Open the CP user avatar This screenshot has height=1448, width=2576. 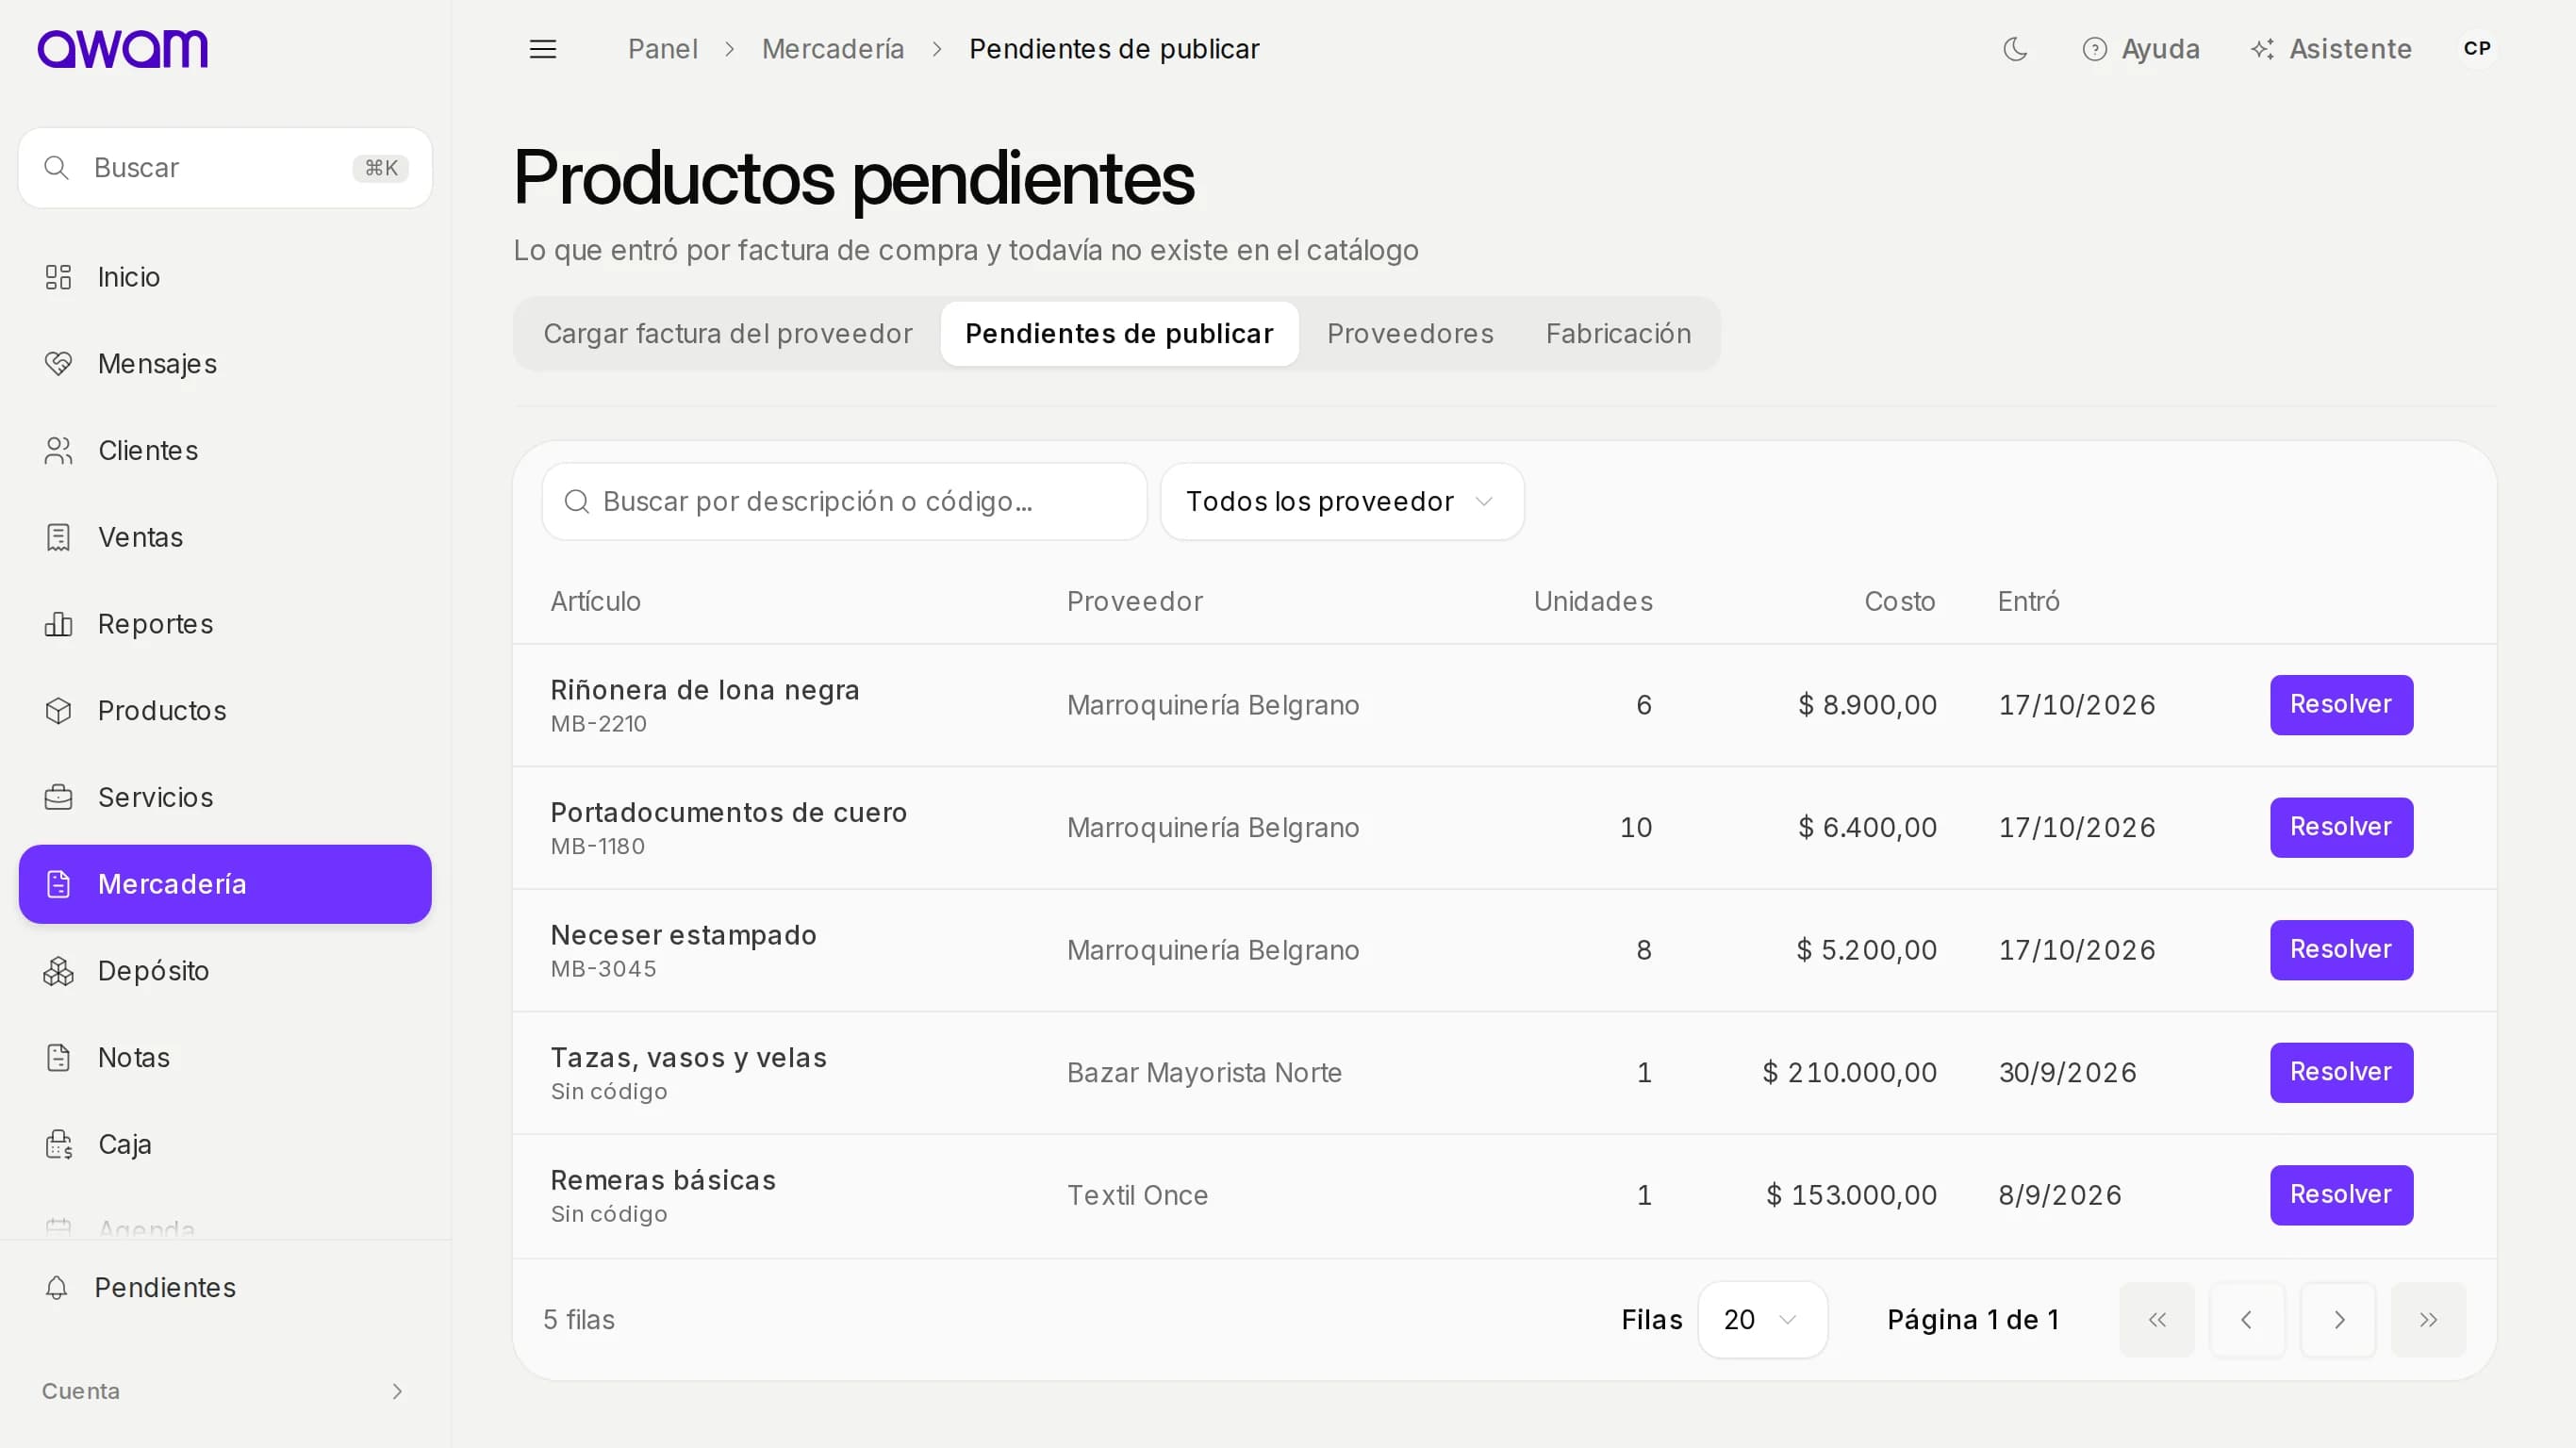click(x=2477, y=49)
